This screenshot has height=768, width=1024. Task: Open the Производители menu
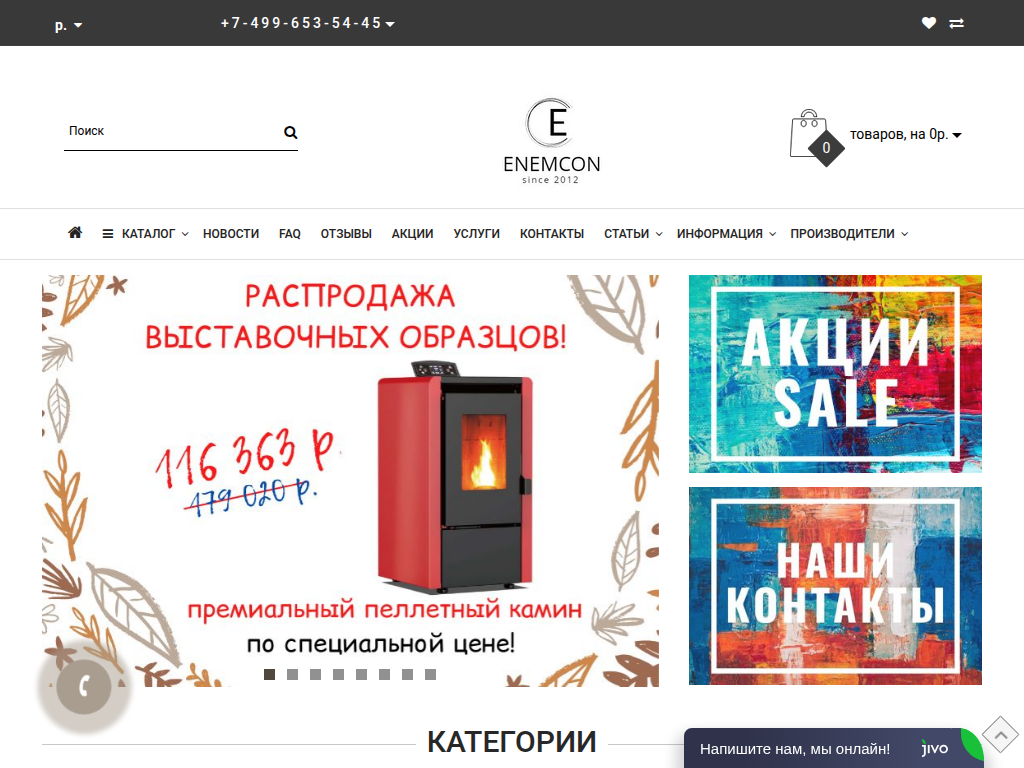[x=848, y=234]
